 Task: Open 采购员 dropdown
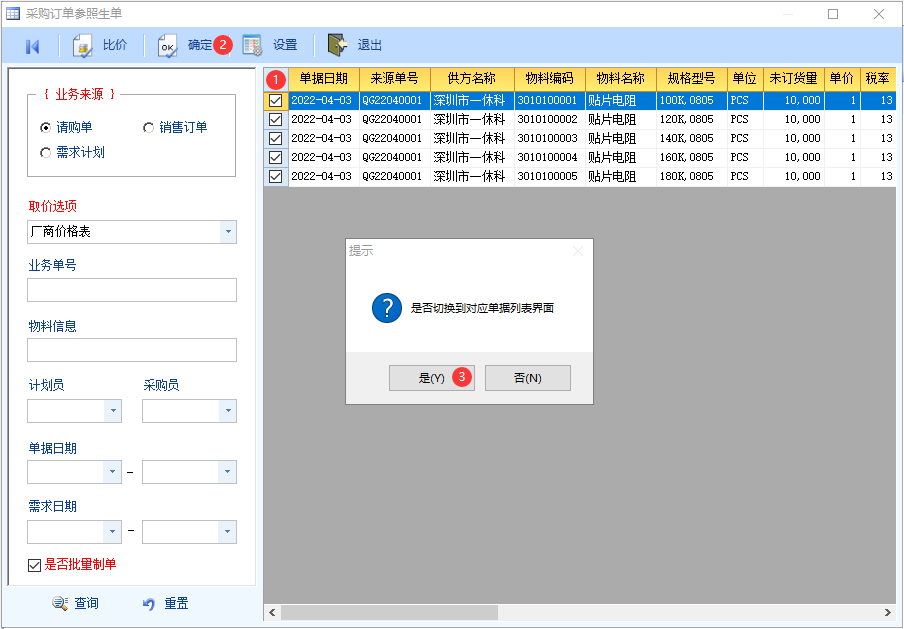pyautogui.click(x=228, y=411)
